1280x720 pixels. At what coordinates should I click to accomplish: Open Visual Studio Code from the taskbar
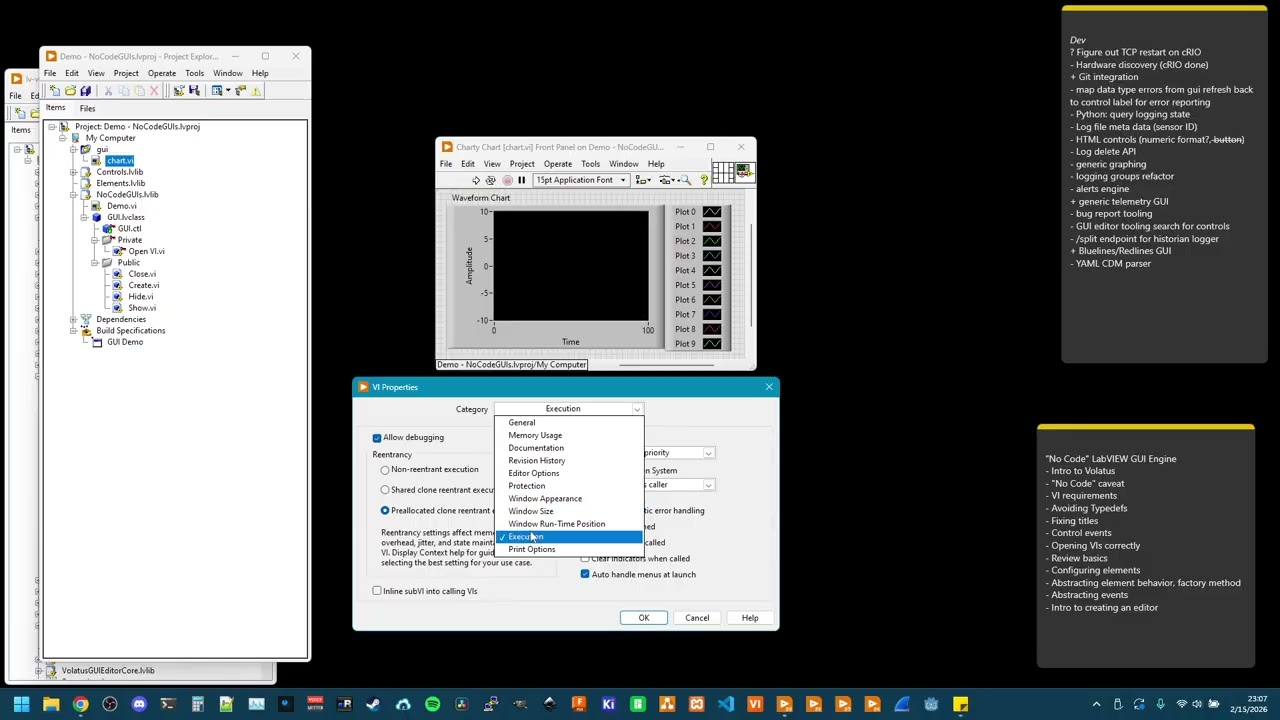[725, 704]
